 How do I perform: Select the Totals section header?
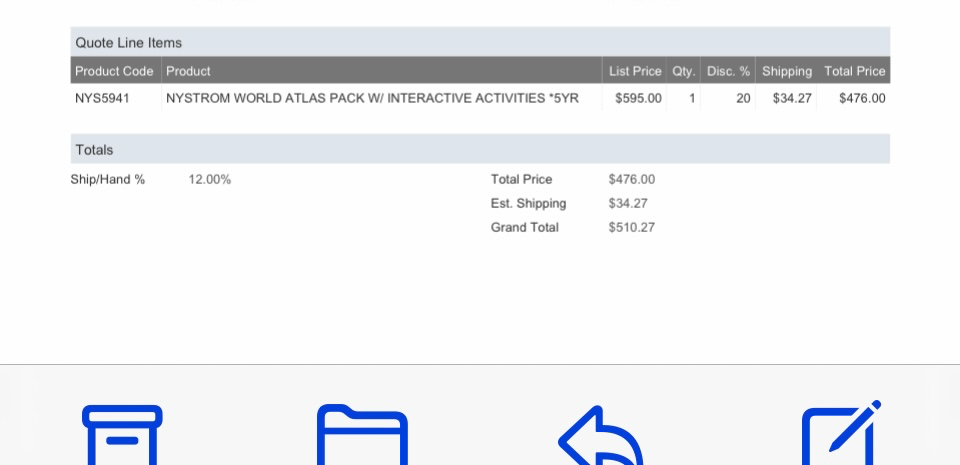tap(95, 150)
